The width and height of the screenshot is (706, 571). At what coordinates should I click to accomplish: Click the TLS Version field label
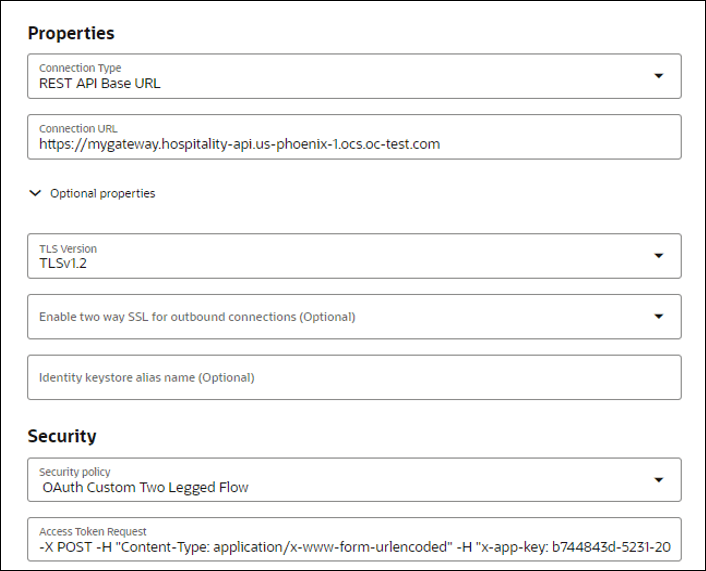68,249
